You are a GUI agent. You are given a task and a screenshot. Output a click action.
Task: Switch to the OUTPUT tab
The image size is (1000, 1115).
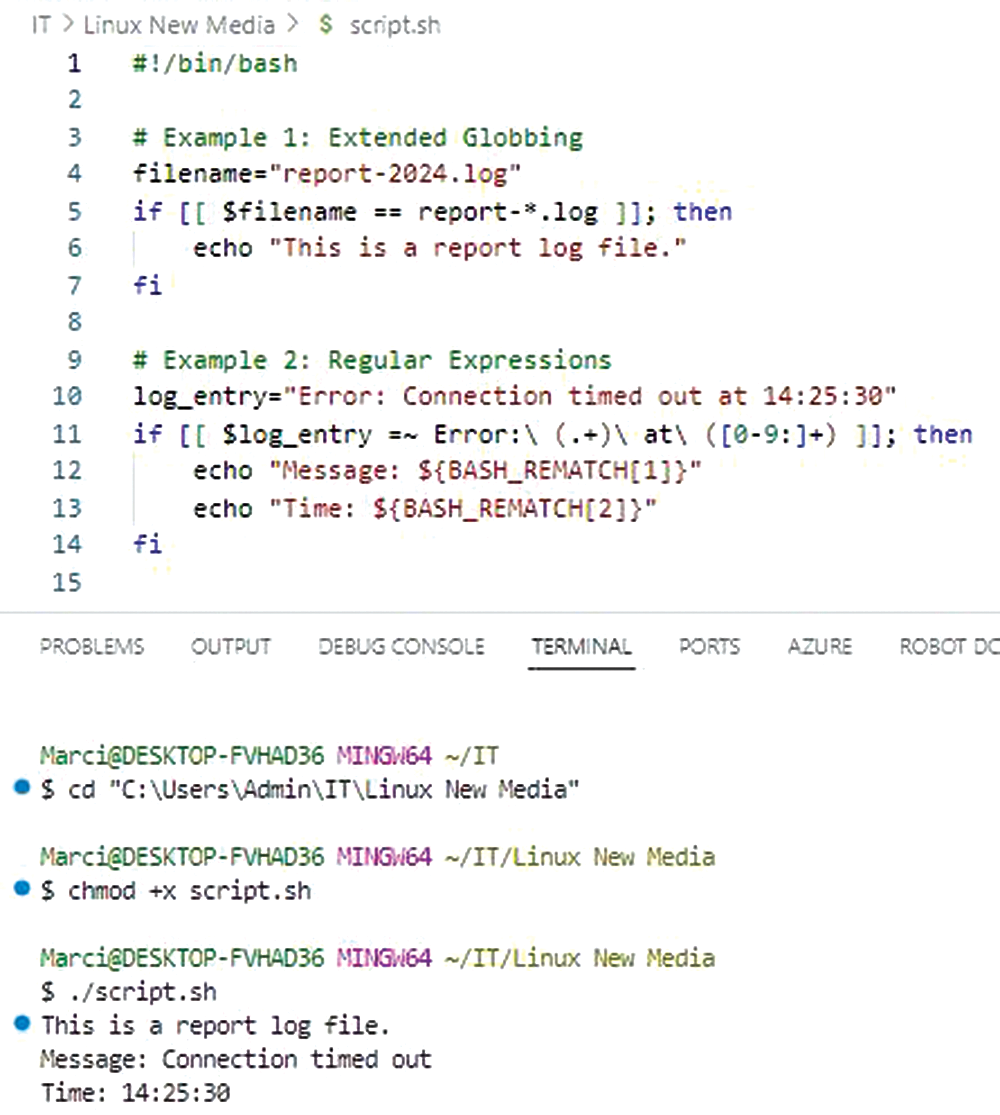[230, 646]
